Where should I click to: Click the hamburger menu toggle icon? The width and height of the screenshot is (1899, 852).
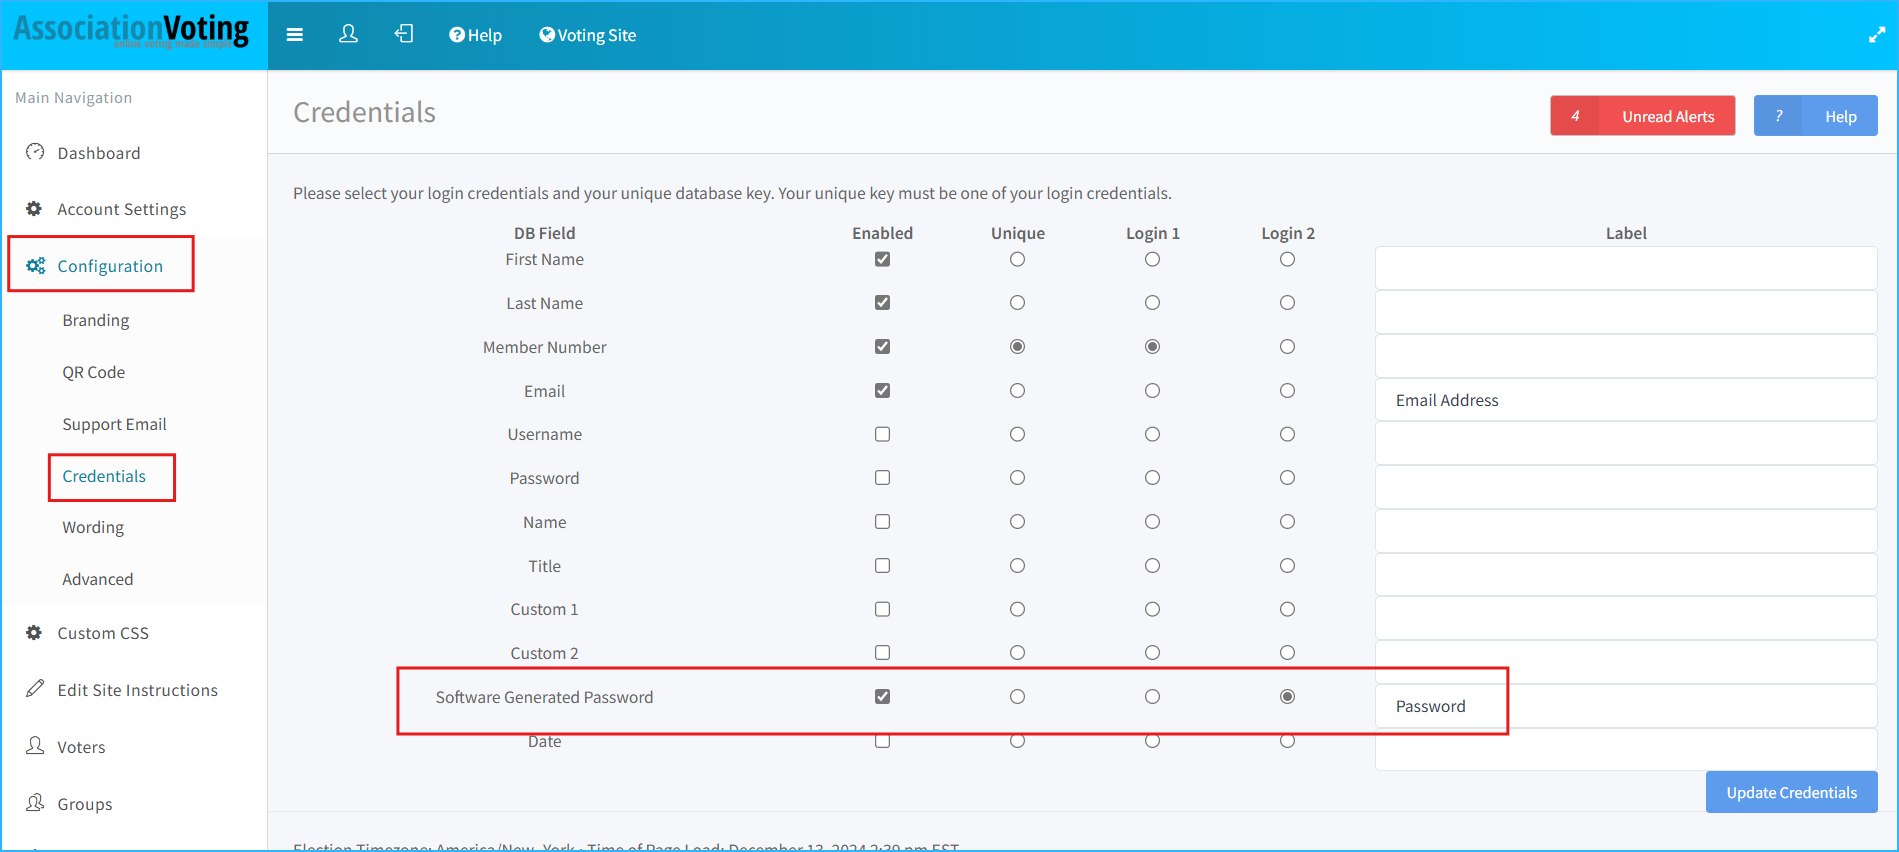coord(294,35)
